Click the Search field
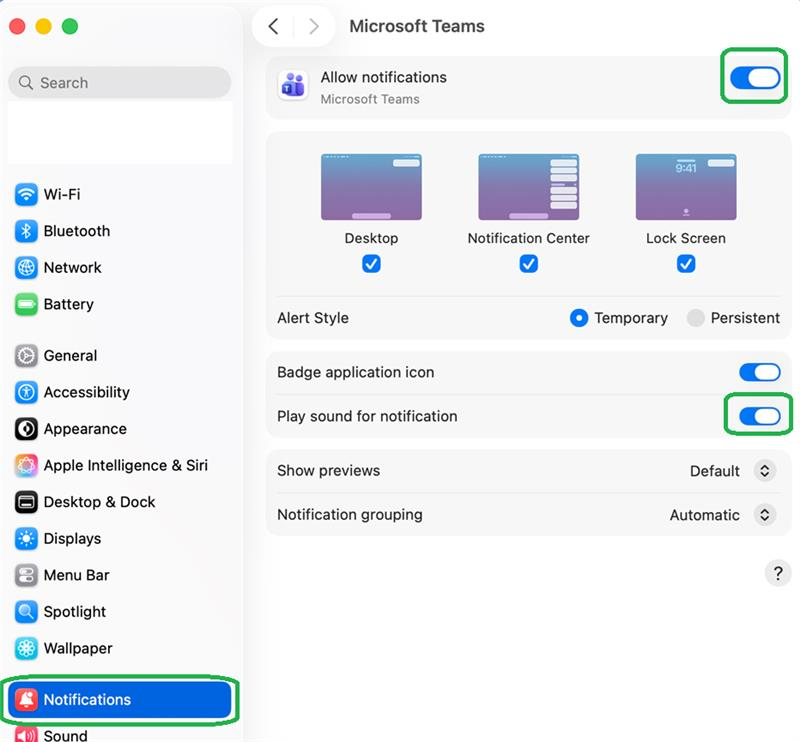This screenshot has height=742, width=800. click(x=120, y=82)
